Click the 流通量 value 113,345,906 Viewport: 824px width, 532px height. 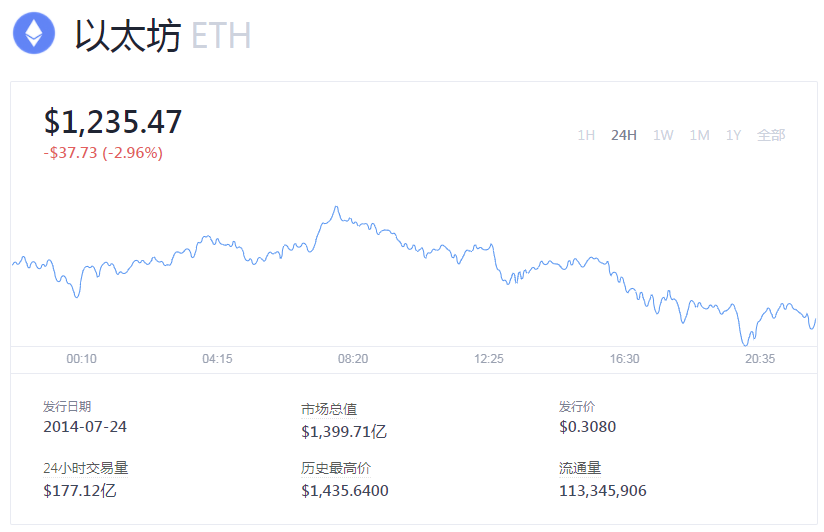point(603,490)
